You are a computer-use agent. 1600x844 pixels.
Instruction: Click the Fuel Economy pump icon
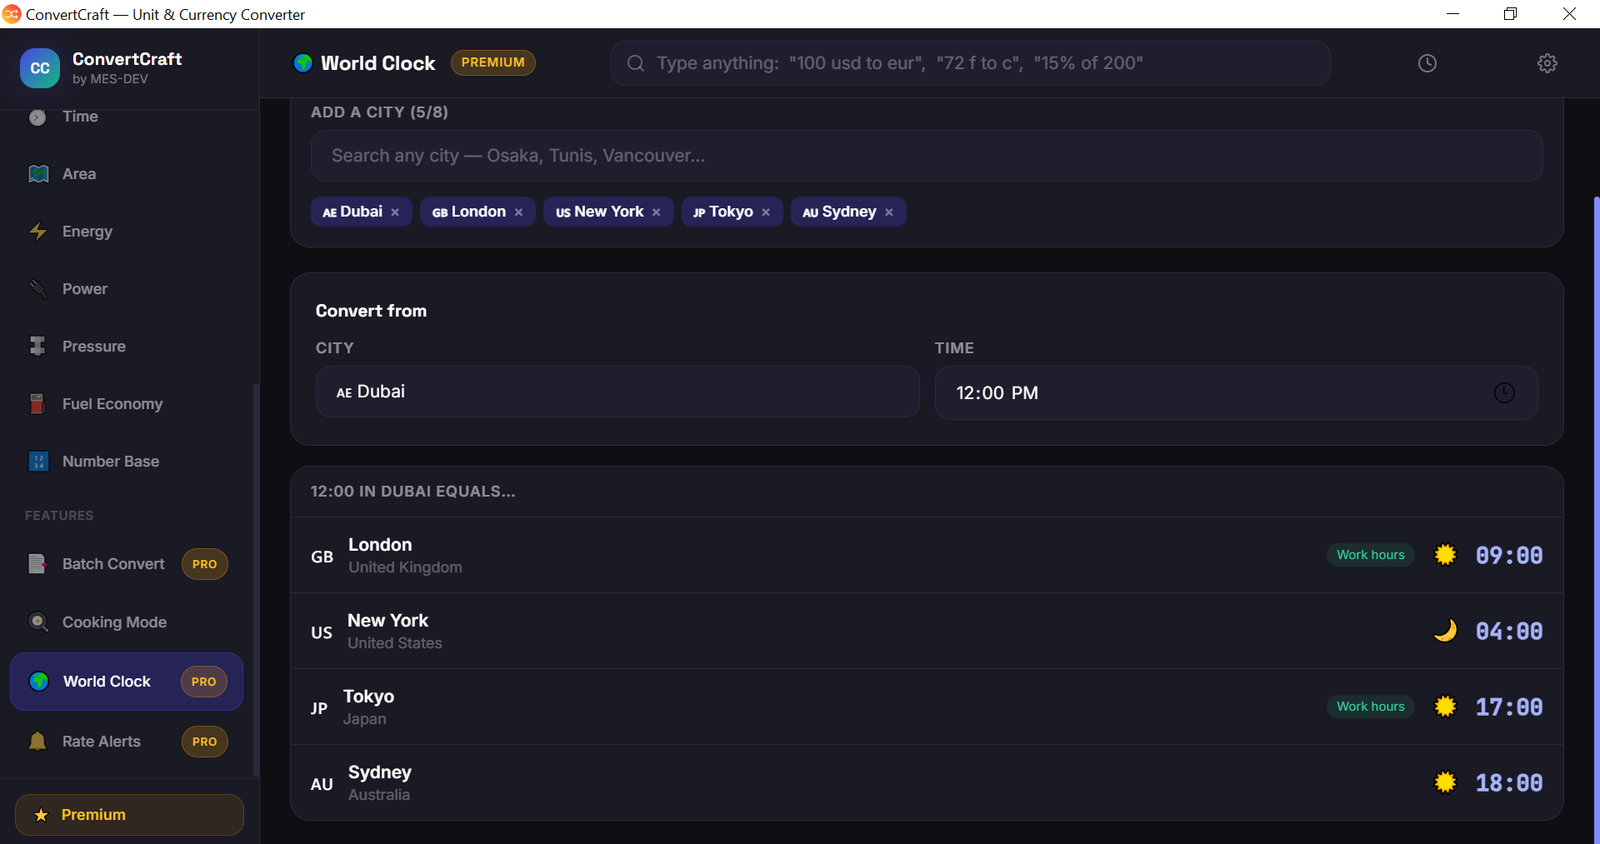click(x=38, y=404)
